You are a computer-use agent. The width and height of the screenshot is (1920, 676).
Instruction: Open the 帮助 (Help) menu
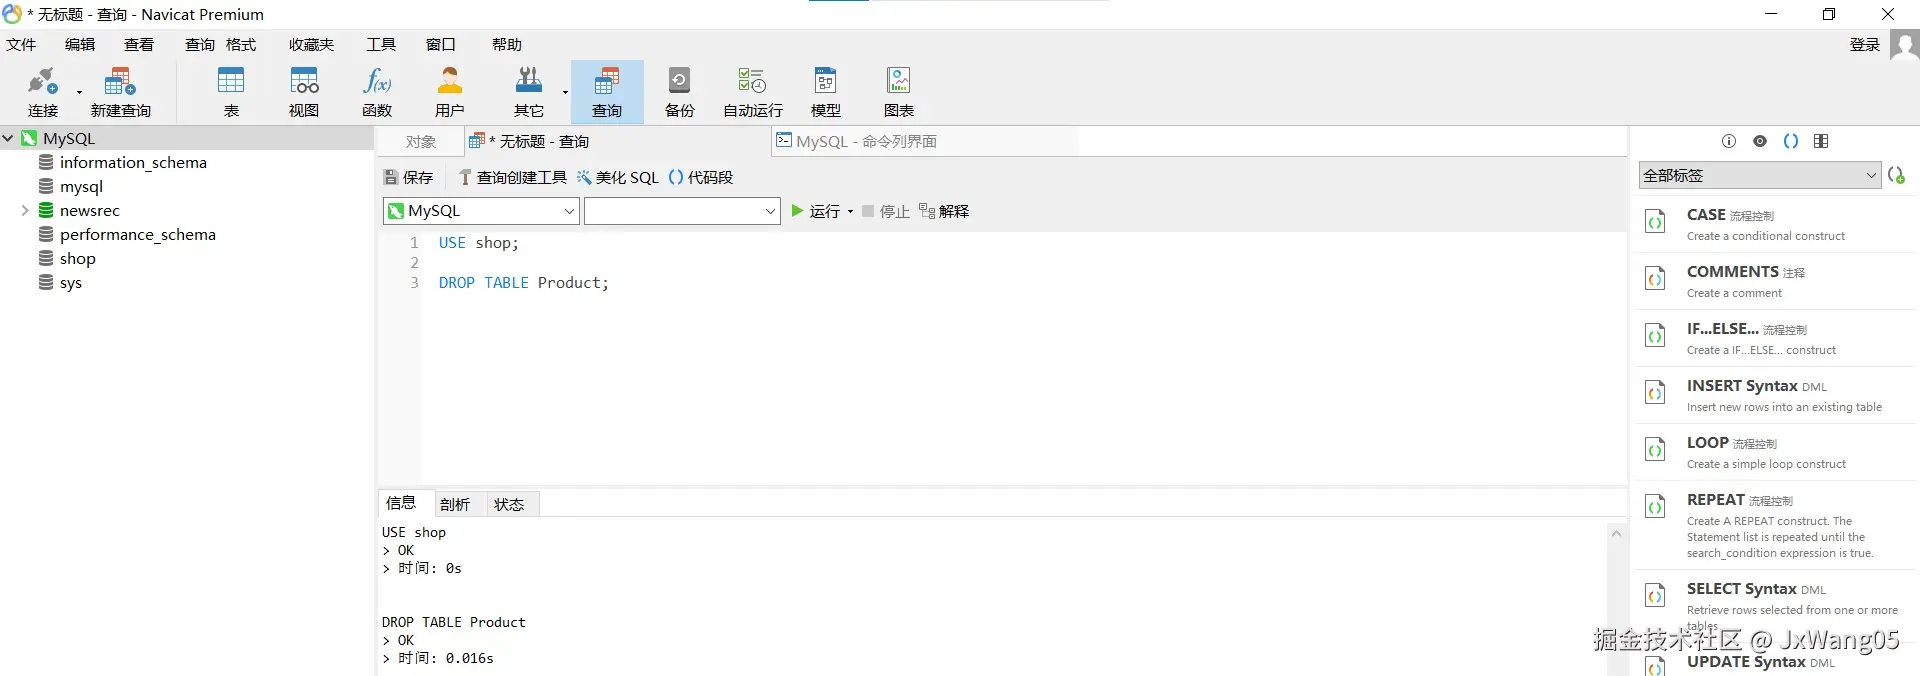507,45
